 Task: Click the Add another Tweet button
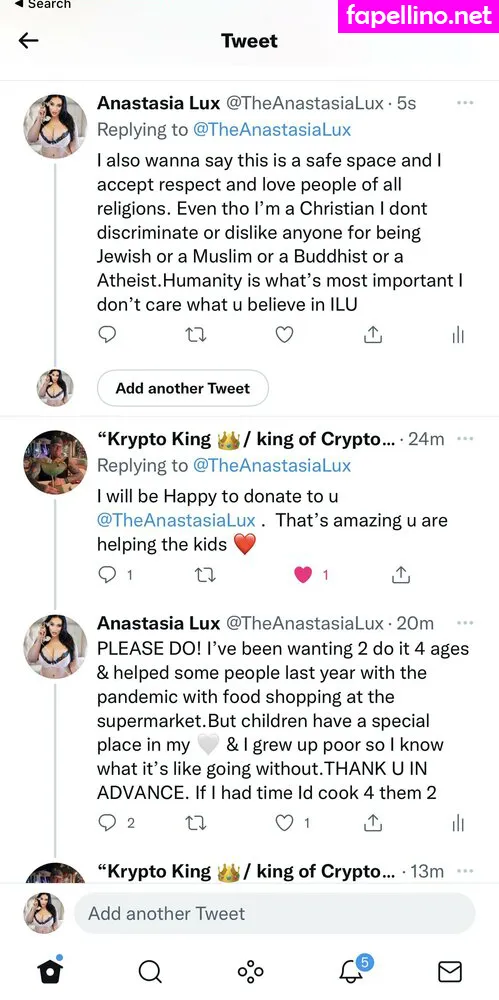point(182,388)
